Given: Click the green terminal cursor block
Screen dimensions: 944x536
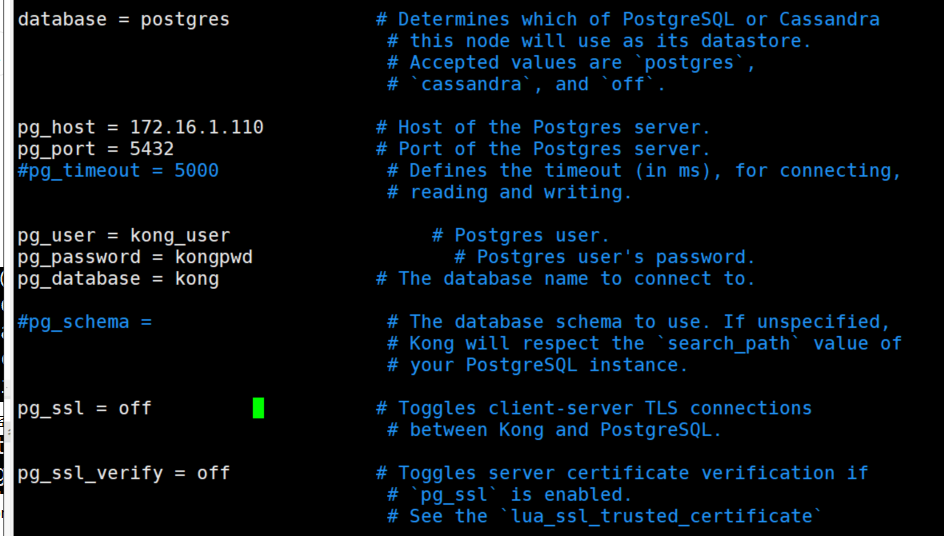Looking at the screenshot, I should pyautogui.click(x=258, y=408).
